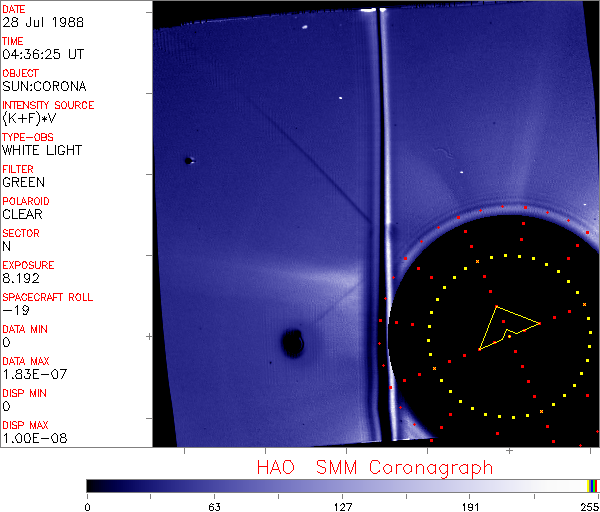The height and width of the screenshot is (512, 600).
Task: Click the CLEAR polaroid value
Action: tap(22, 214)
